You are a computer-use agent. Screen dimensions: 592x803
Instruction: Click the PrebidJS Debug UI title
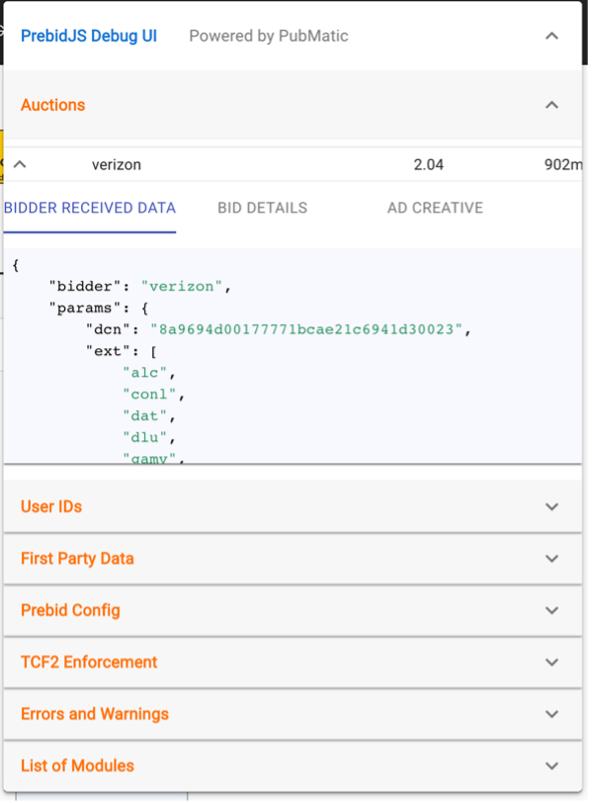[x=89, y=36]
